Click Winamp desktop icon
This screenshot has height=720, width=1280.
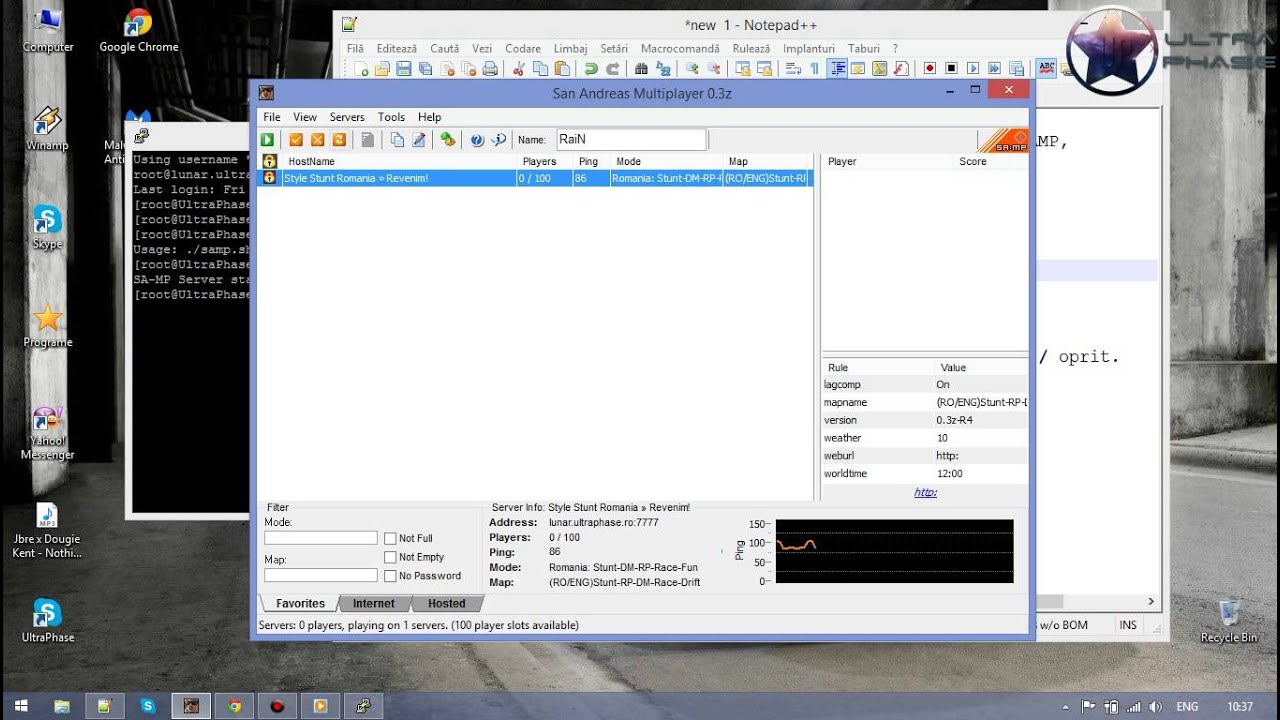(47, 128)
